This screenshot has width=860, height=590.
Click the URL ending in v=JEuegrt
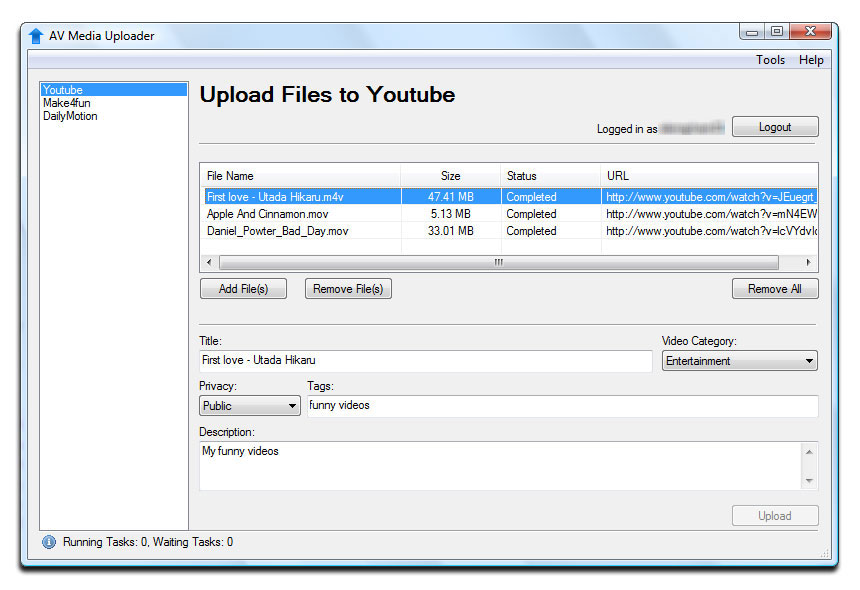point(711,197)
